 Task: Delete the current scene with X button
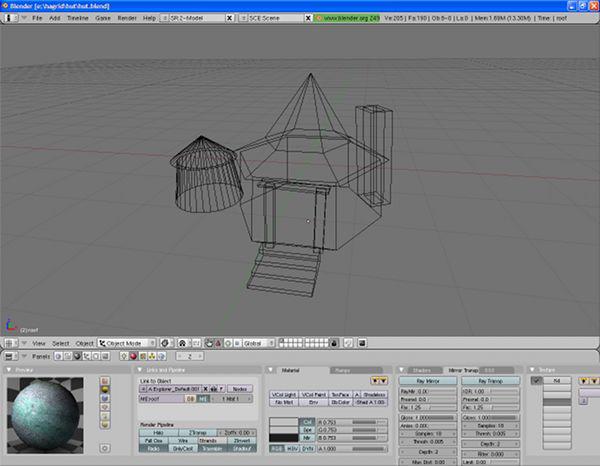pos(308,18)
